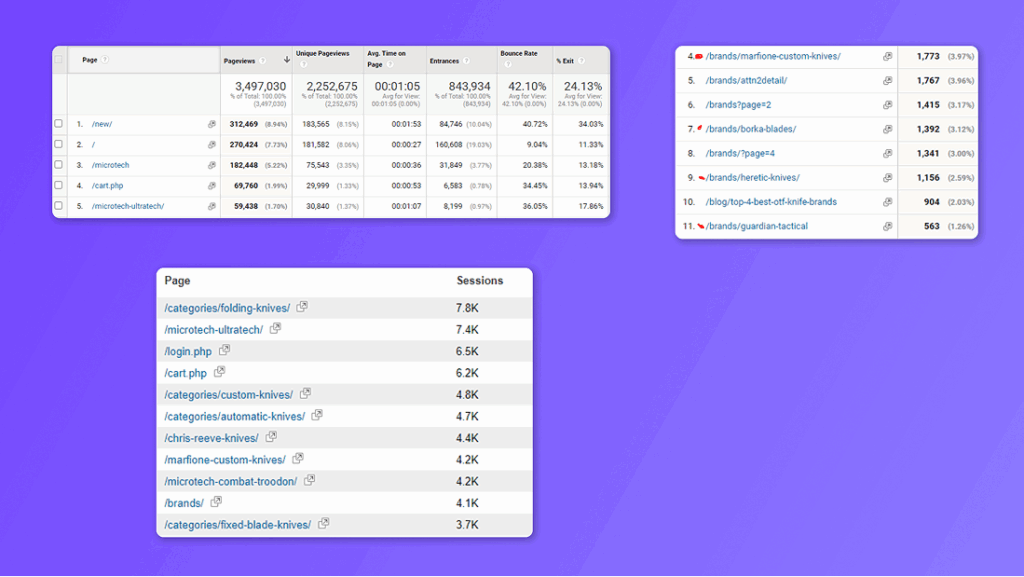Tick the checkbox for the /microtech row

59,165
